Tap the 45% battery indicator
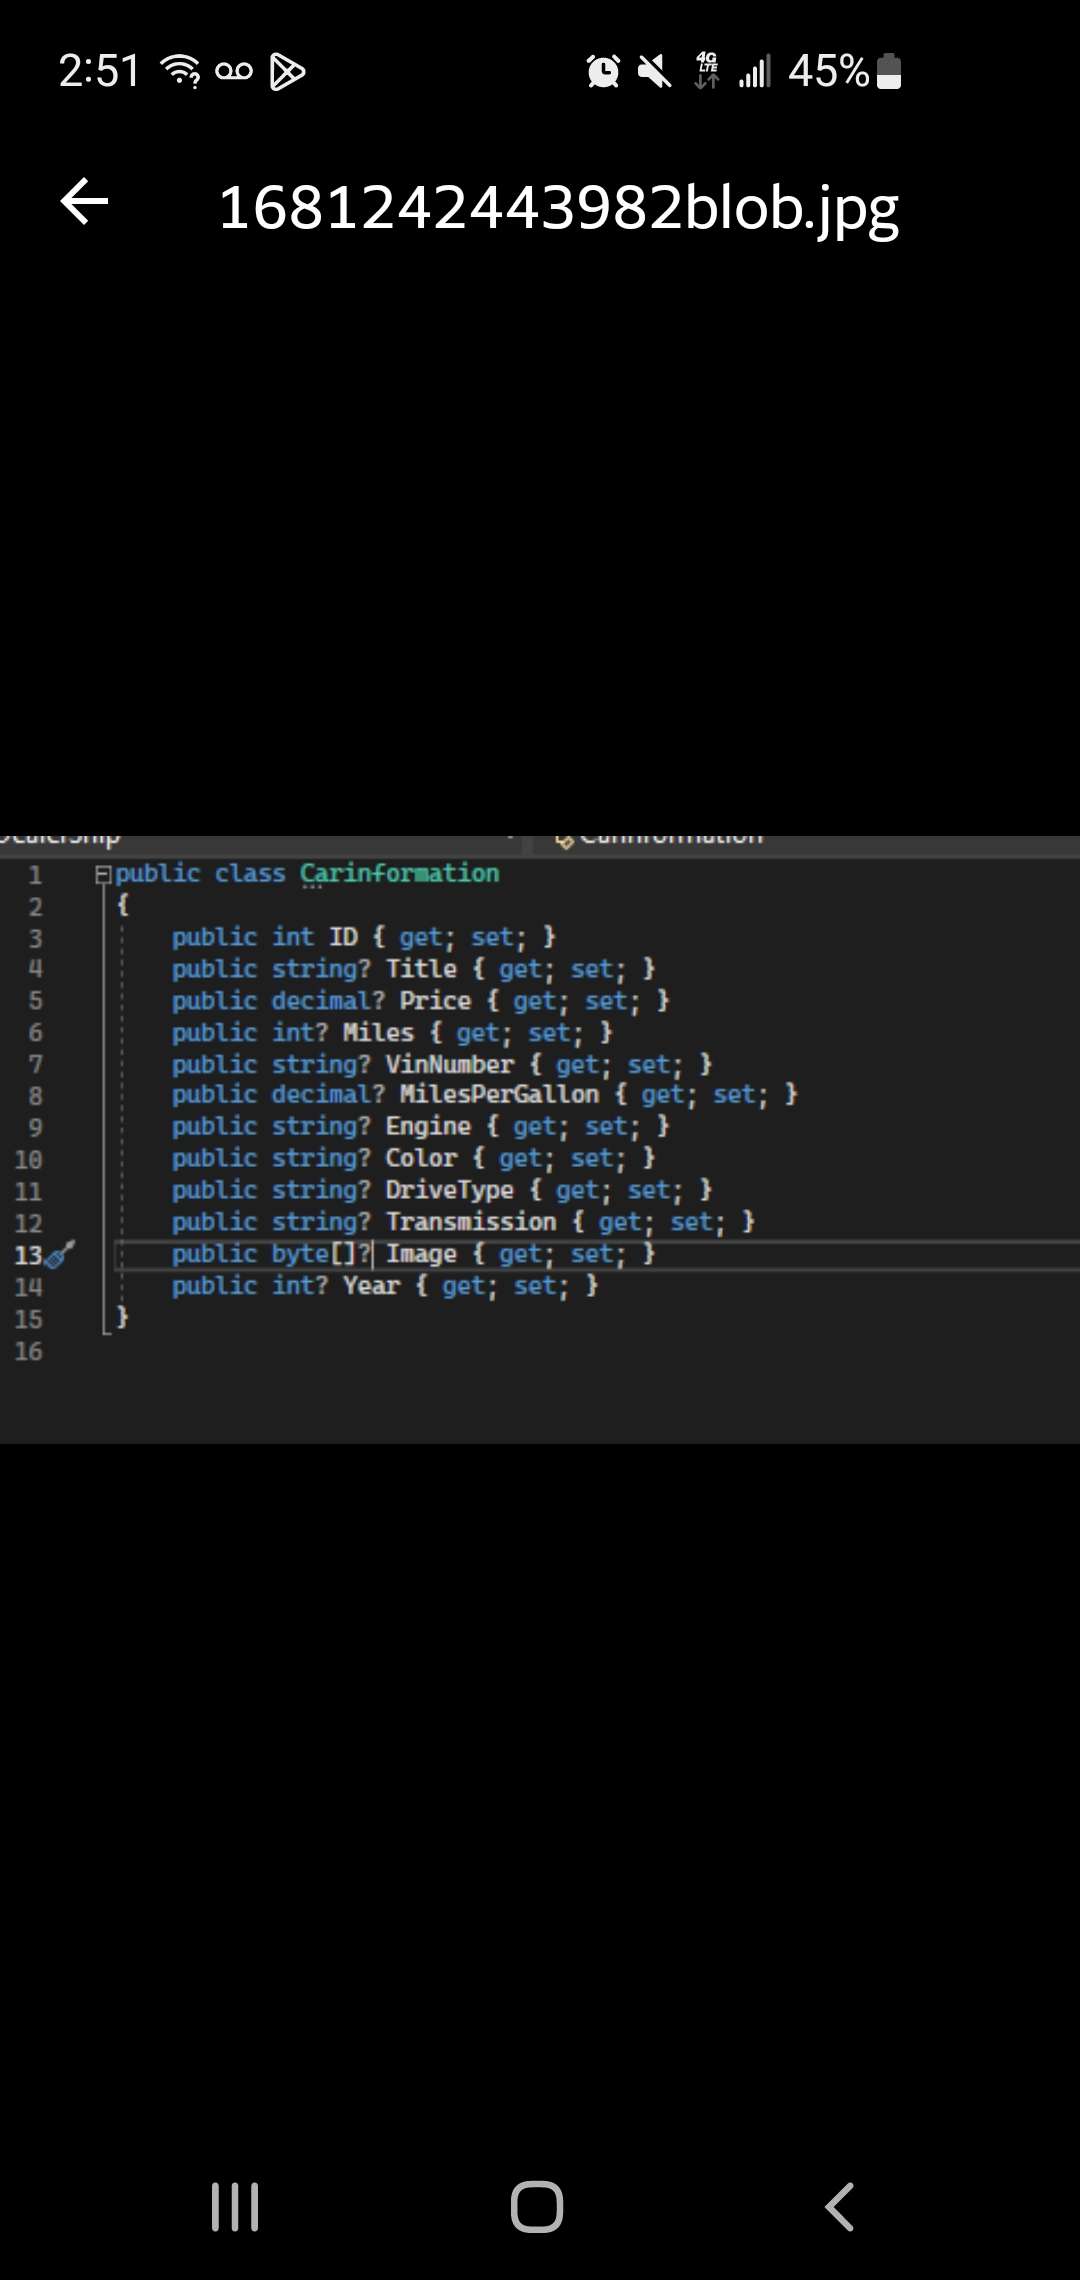 845,71
